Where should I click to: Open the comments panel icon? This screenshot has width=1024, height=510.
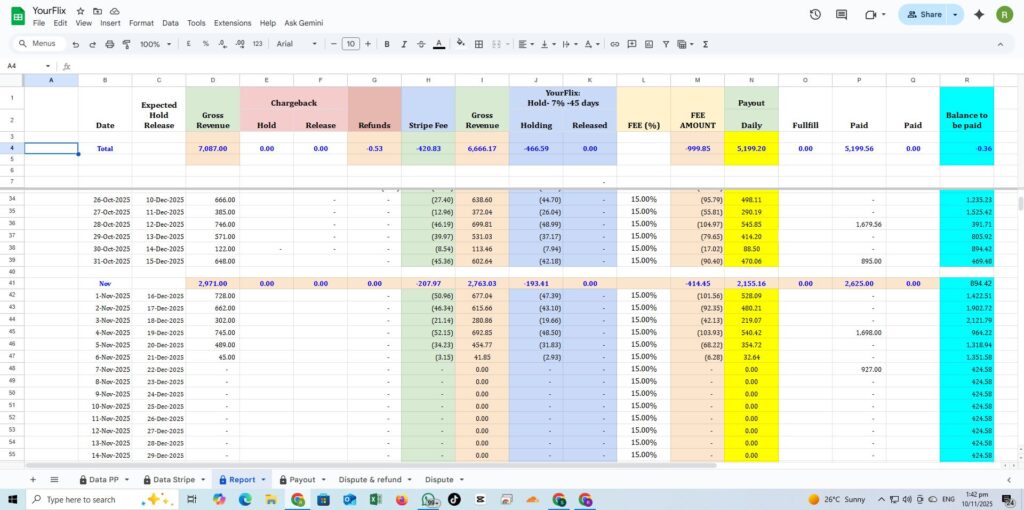coord(841,14)
